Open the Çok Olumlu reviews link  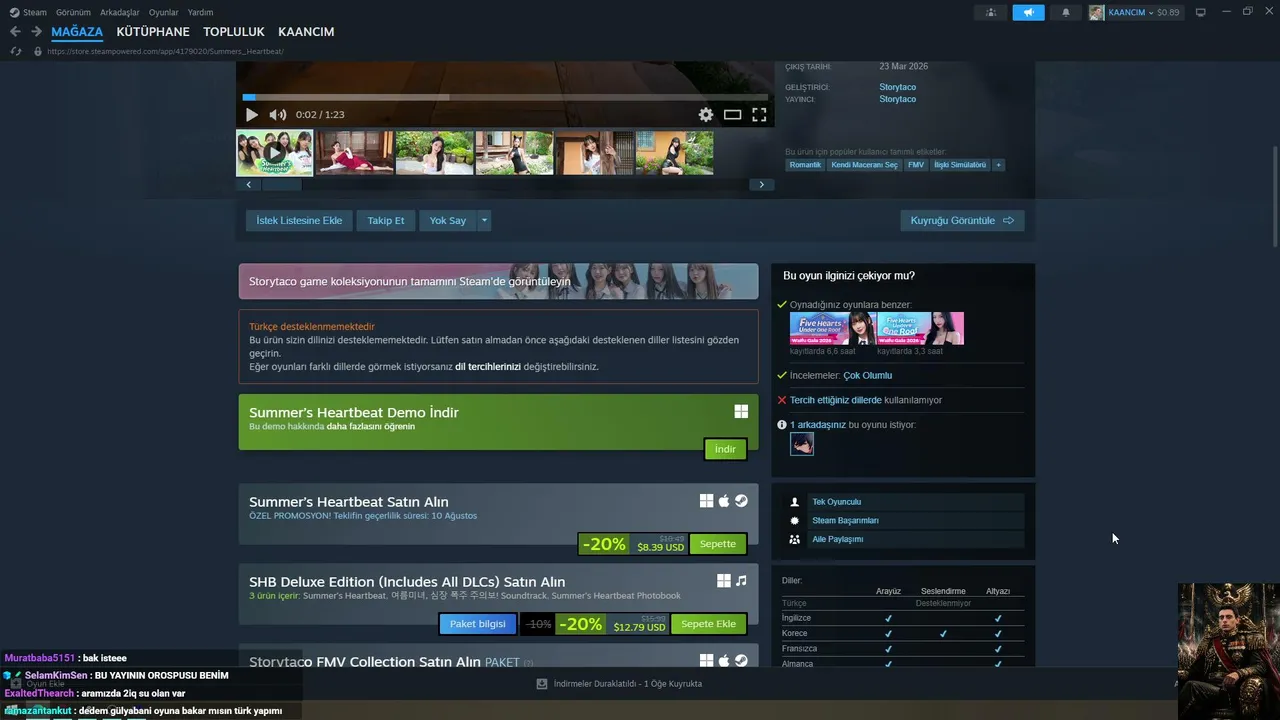pyautogui.click(x=868, y=376)
